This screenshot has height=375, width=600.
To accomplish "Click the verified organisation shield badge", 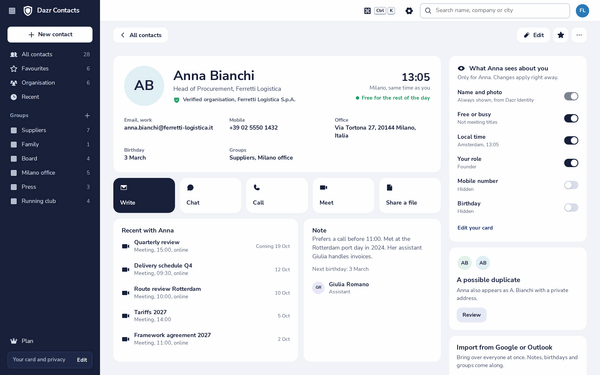I will pos(176,100).
